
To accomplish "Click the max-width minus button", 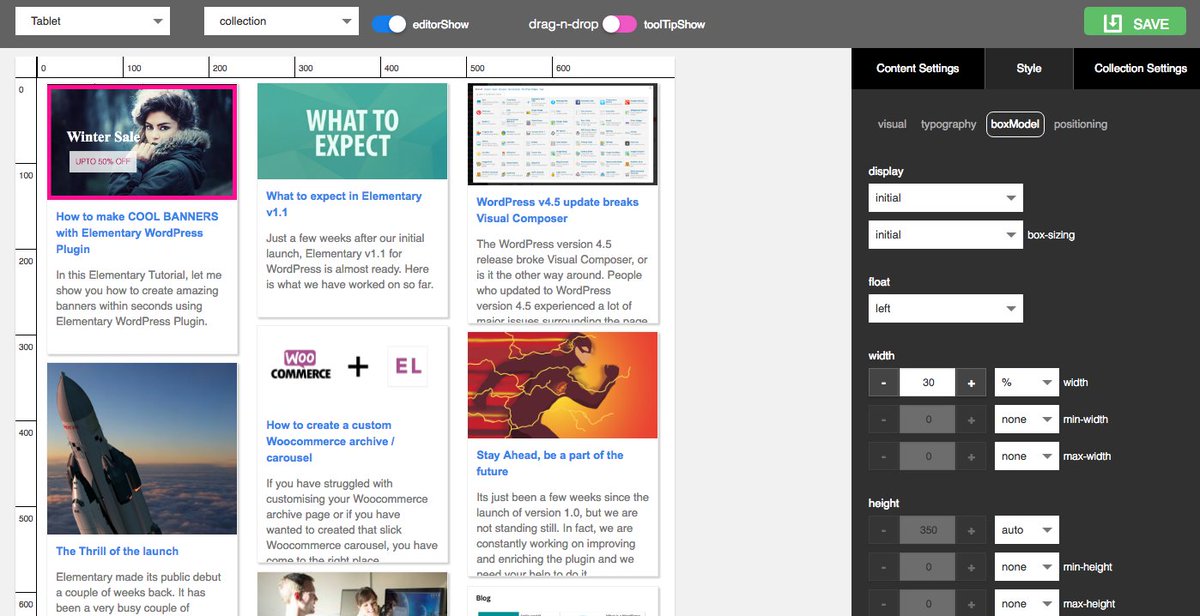I will [x=884, y=457].
